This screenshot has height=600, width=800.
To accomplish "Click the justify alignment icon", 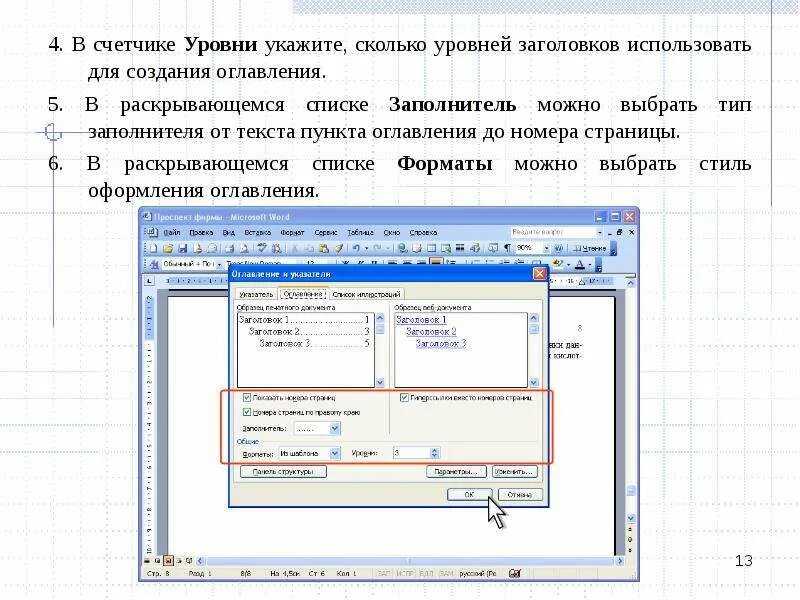I will (x=436, y=263).
